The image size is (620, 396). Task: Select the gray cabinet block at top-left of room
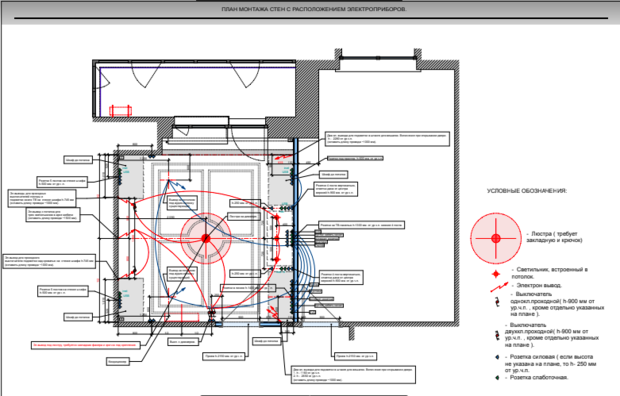[x=131, y=179]
